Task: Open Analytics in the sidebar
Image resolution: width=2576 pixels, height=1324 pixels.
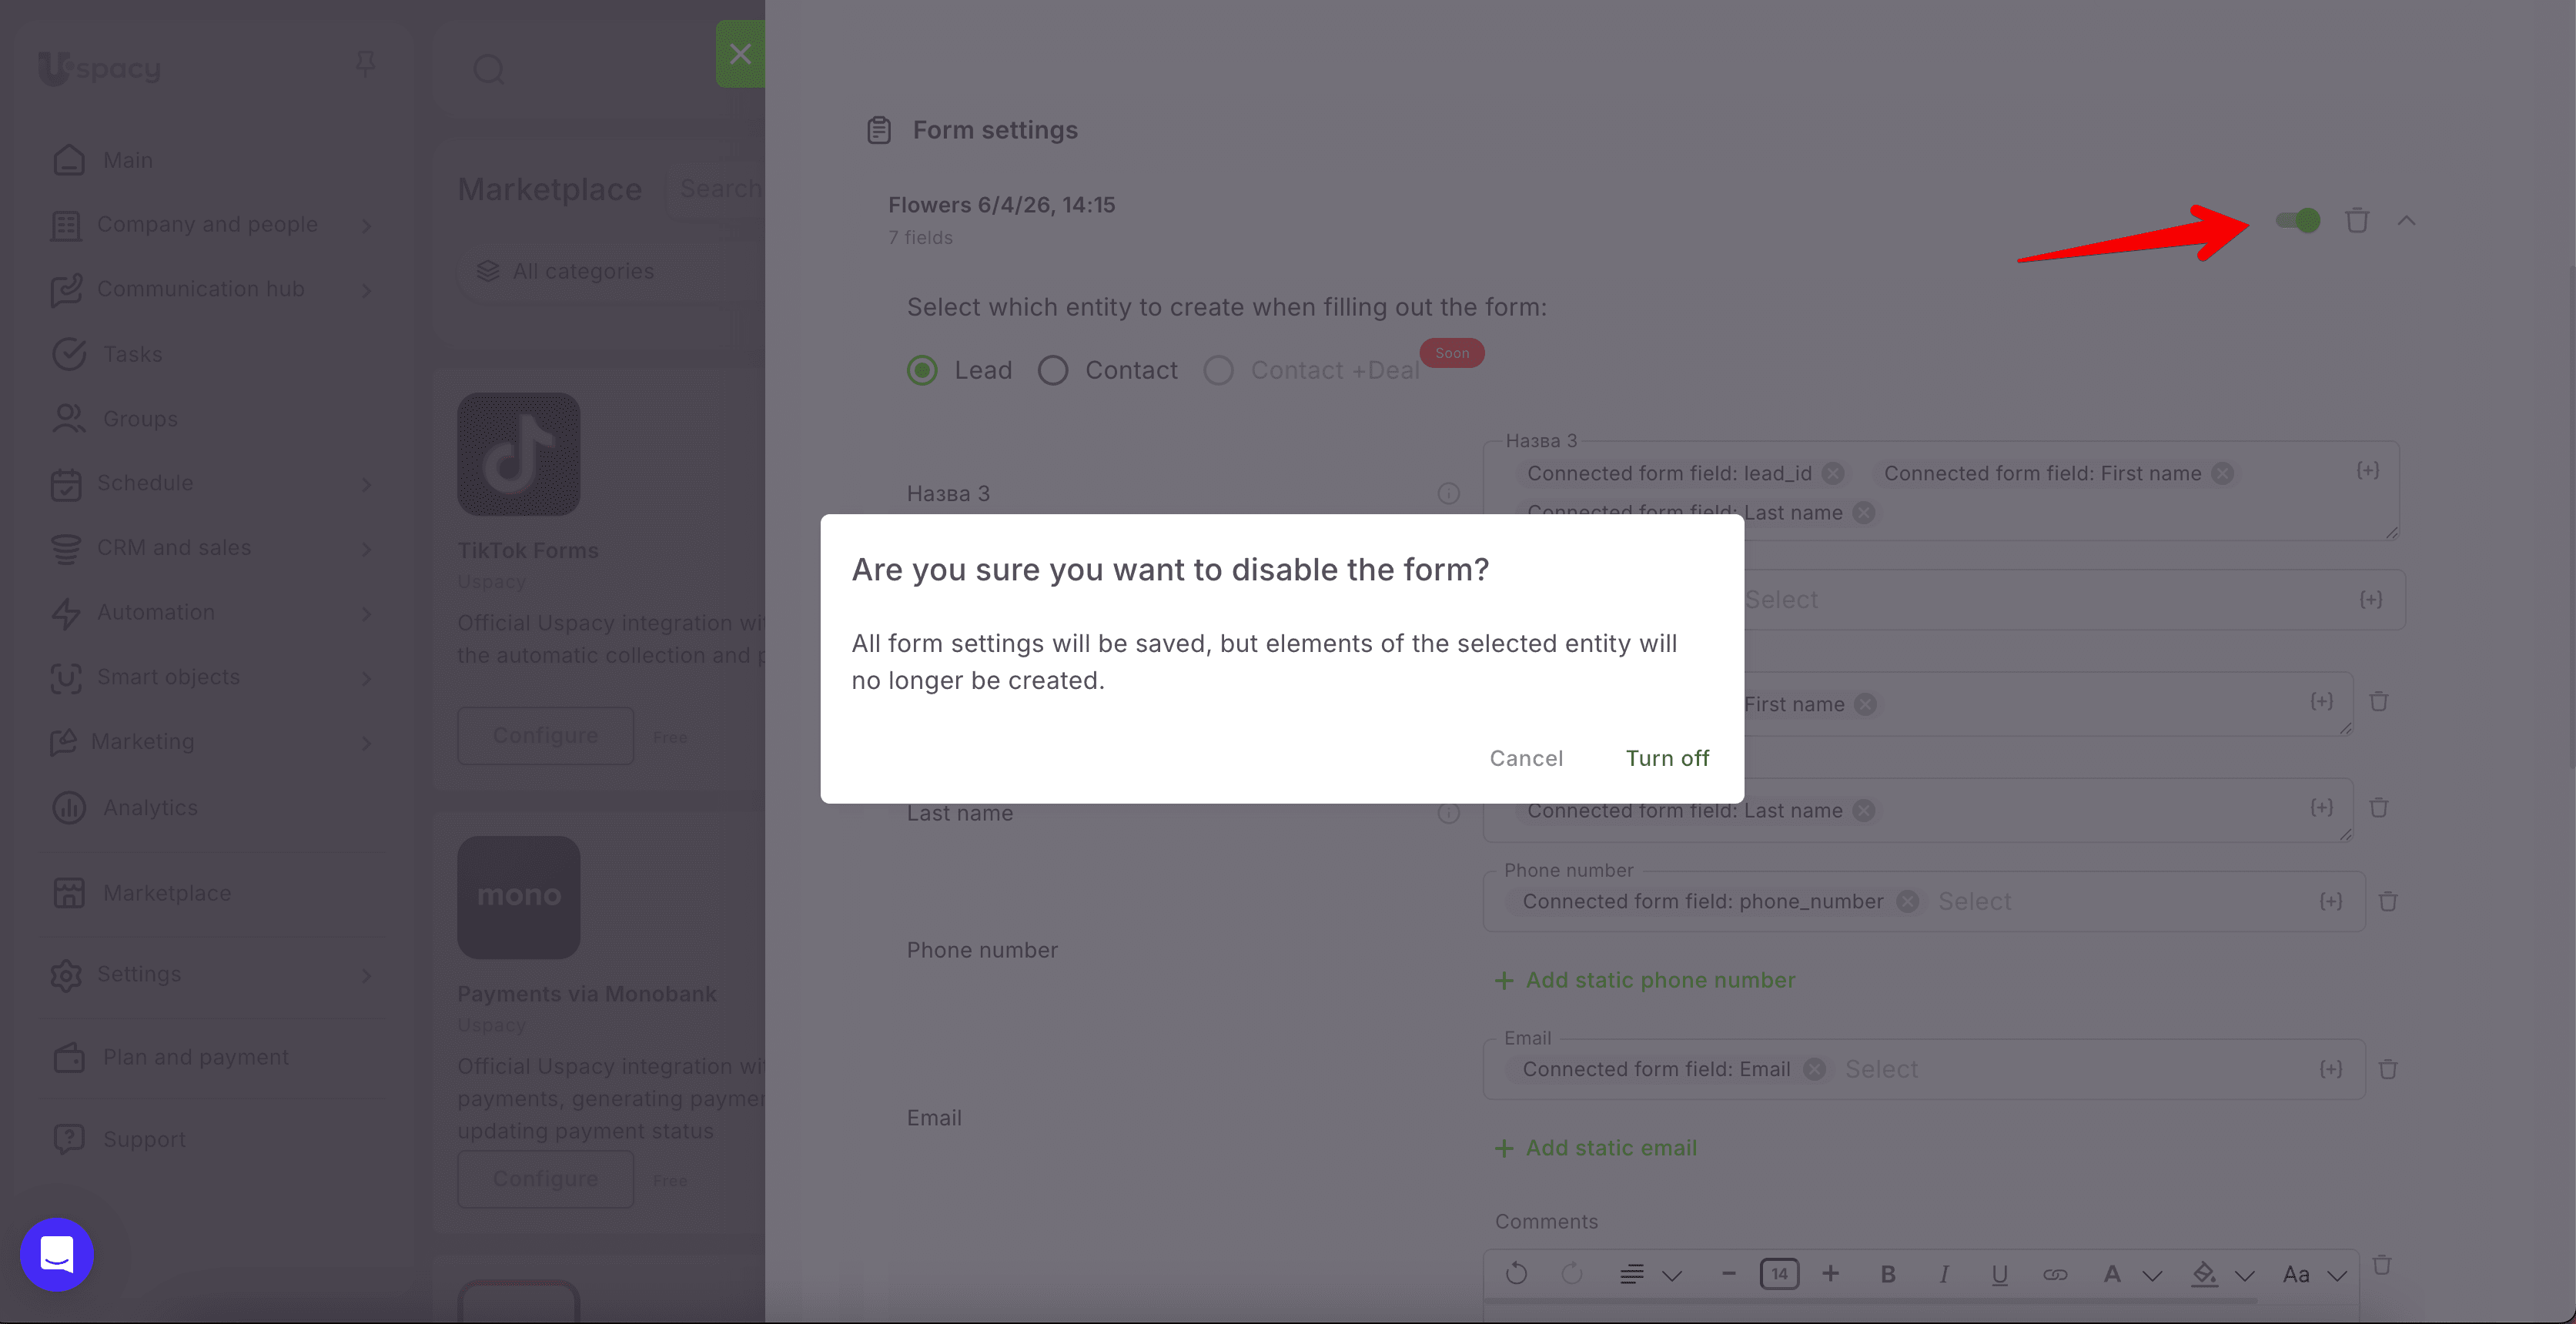Action: (x=150, y=807)
